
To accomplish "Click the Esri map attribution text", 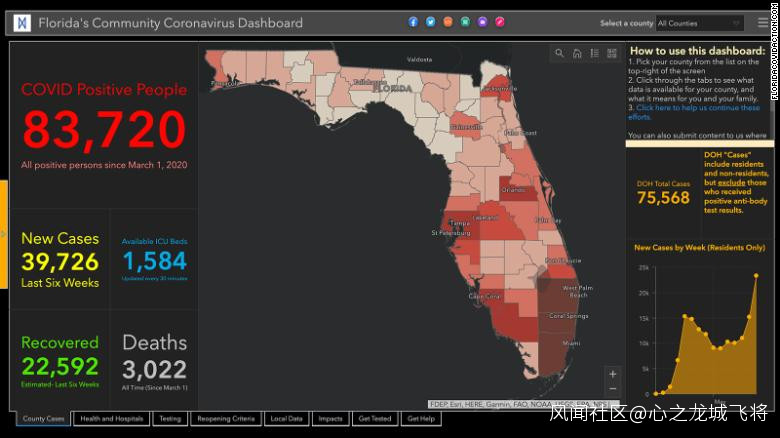I will tap(522, 404).
